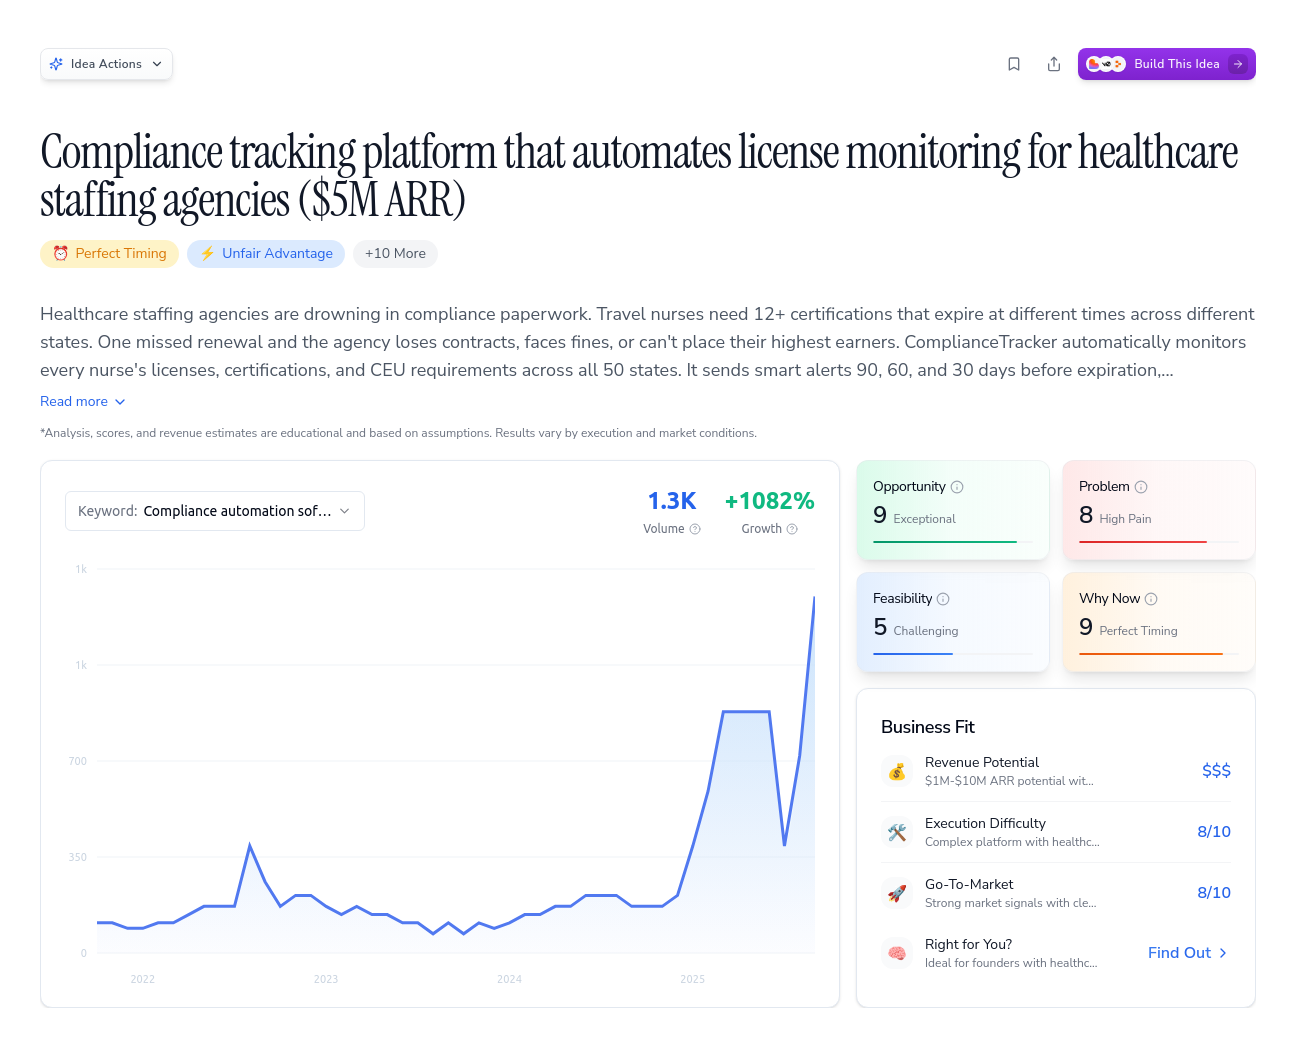Screen dimensions: 1296x1048
Task: Click the bookmark icon to save idea
Action: (1014, 64)
